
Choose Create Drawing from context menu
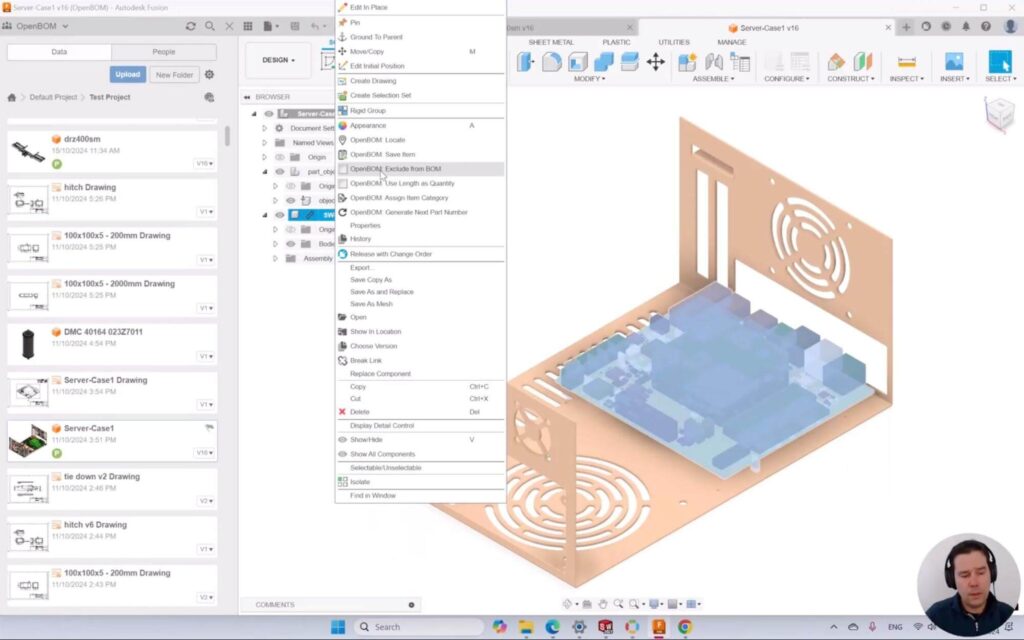373,81
